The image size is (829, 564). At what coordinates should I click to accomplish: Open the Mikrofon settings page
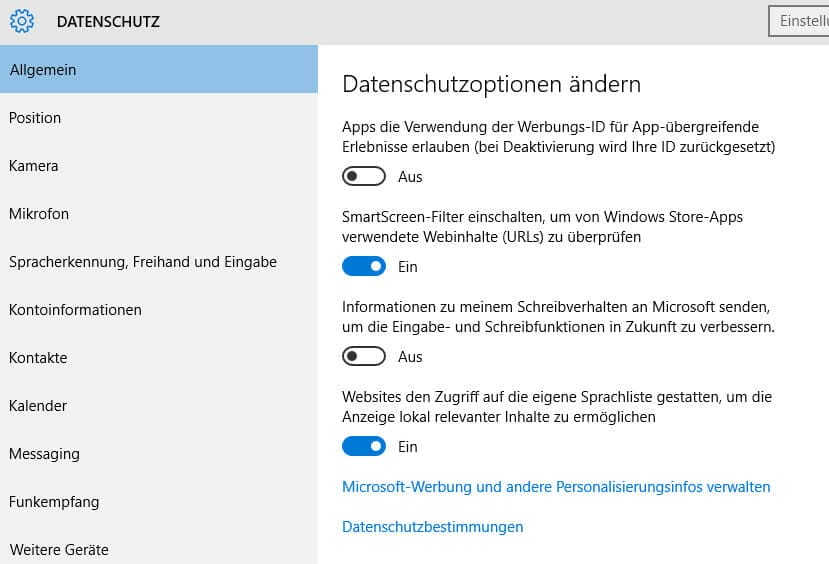click(39, 214)
